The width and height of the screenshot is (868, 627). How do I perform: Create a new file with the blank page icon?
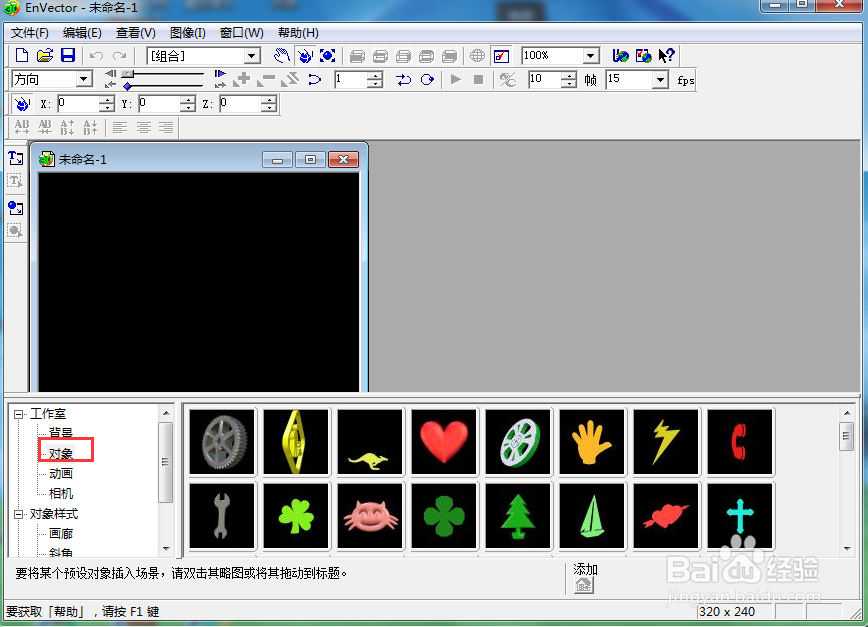click(x=22, y=55)
